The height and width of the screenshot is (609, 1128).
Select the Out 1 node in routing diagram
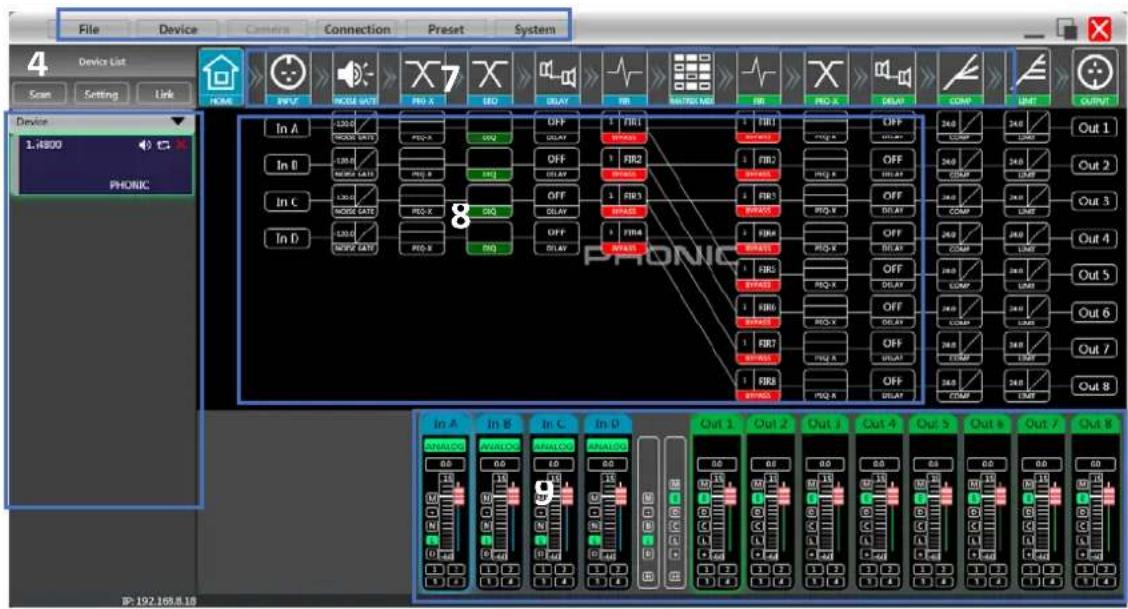click(1093, 127)
